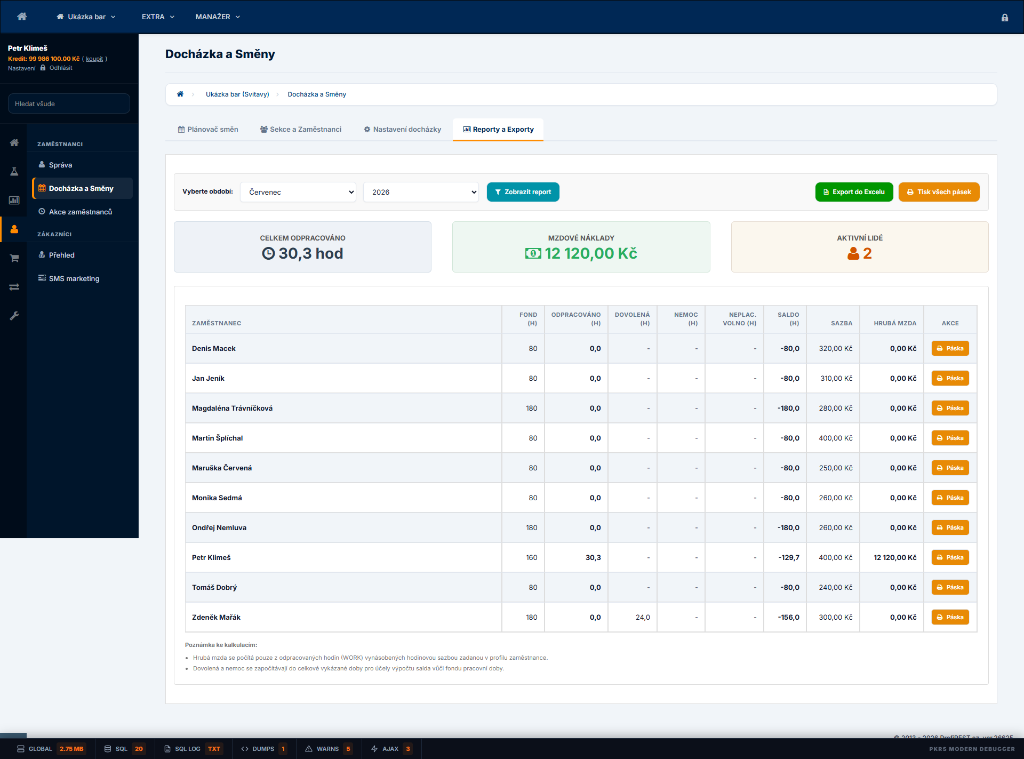1024x759 pixels.
Task: Focus the Hledat všude search field
Action: pos(69,103)
